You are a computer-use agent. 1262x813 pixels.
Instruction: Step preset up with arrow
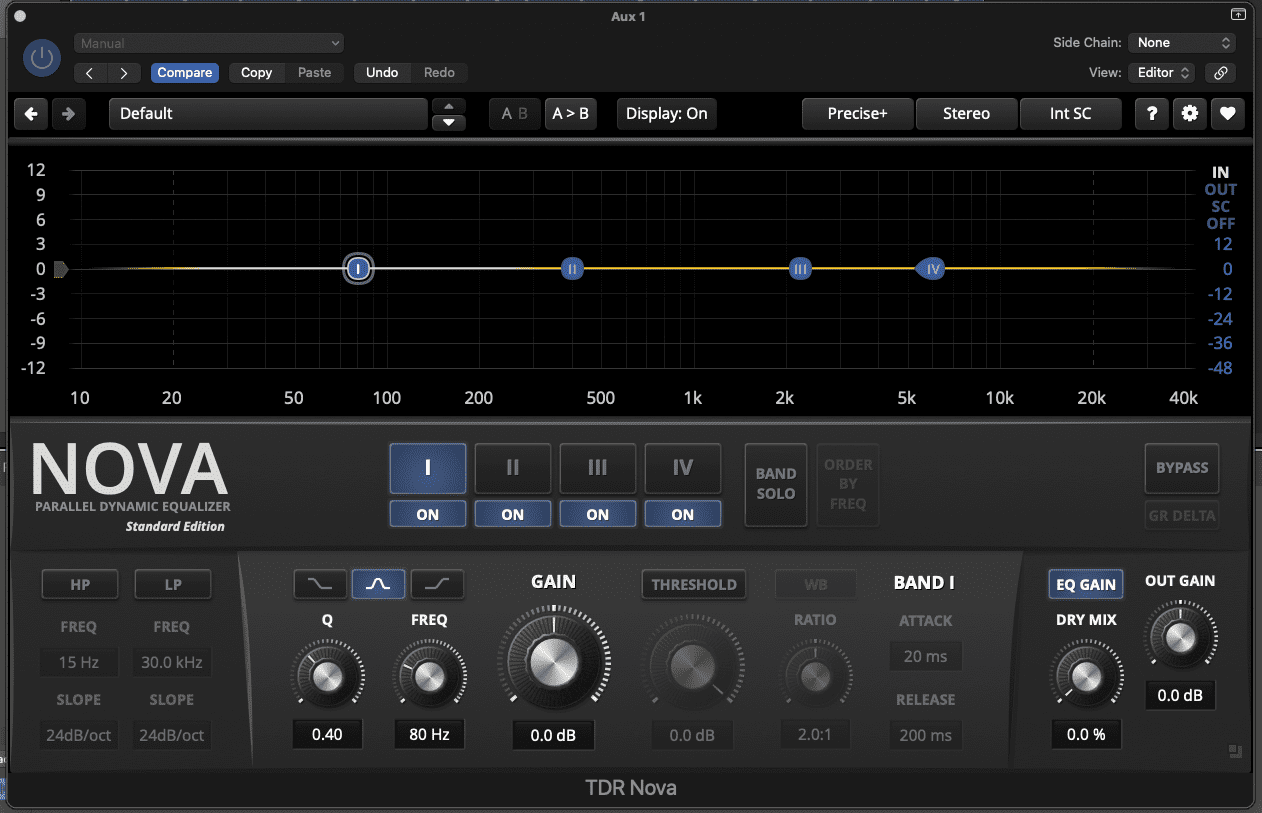pyautogui.click(x=448, y=105)
